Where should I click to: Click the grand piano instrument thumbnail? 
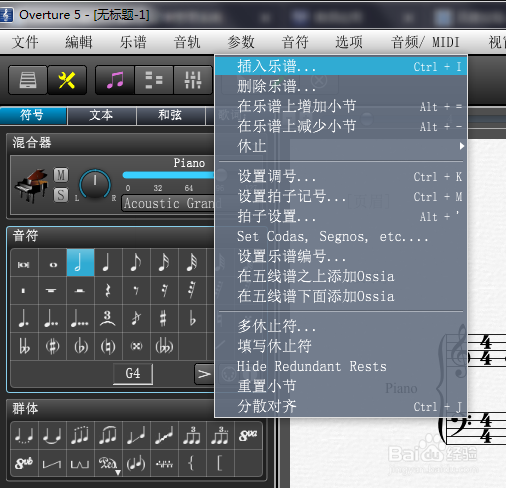pos(32,185)
